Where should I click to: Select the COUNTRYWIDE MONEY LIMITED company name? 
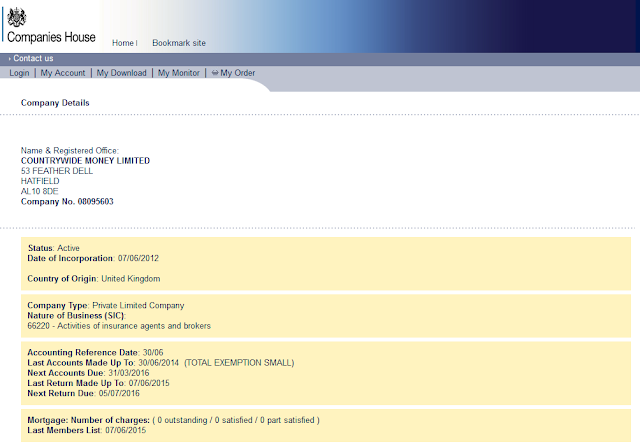pos(85,161)
